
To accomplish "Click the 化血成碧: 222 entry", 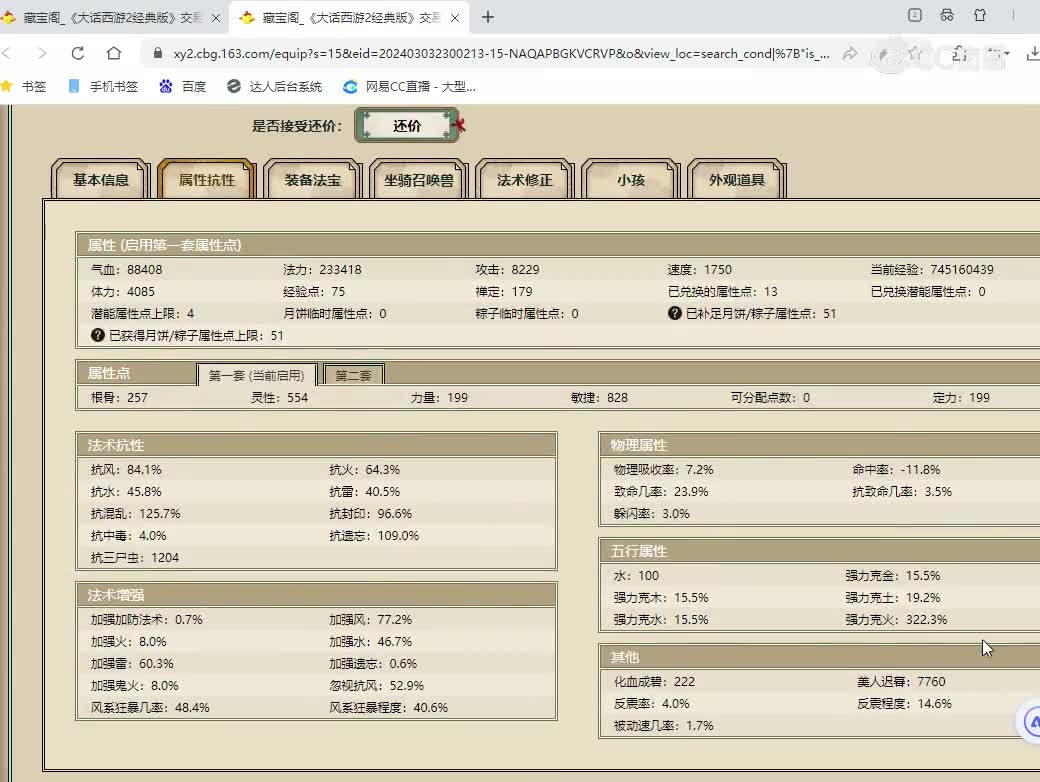I will click(654, 681).
